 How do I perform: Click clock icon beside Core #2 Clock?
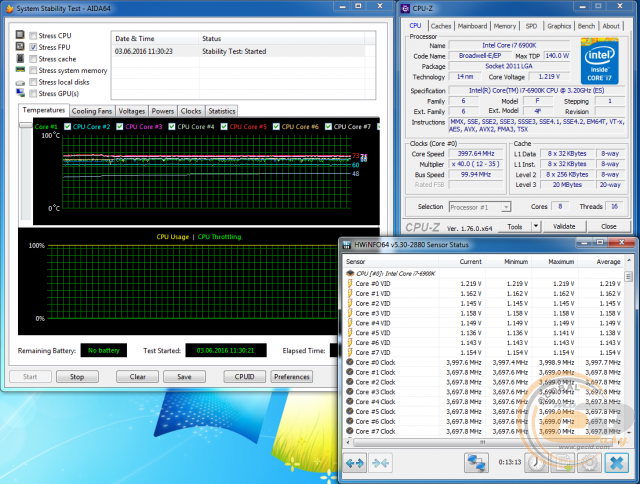(350, 382)
